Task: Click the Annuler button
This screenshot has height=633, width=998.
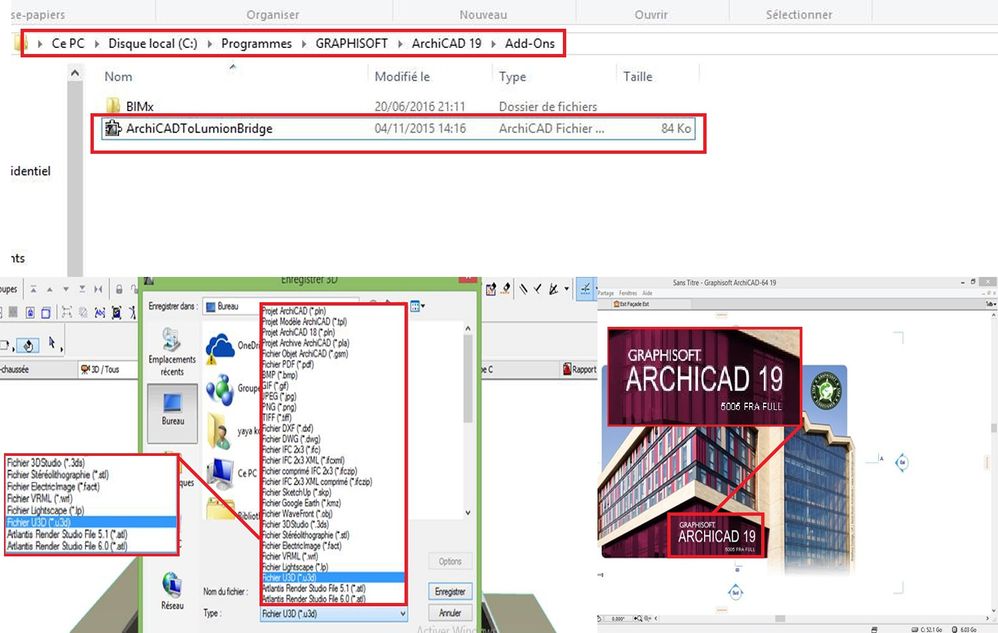Action: (x=450, y=613)
